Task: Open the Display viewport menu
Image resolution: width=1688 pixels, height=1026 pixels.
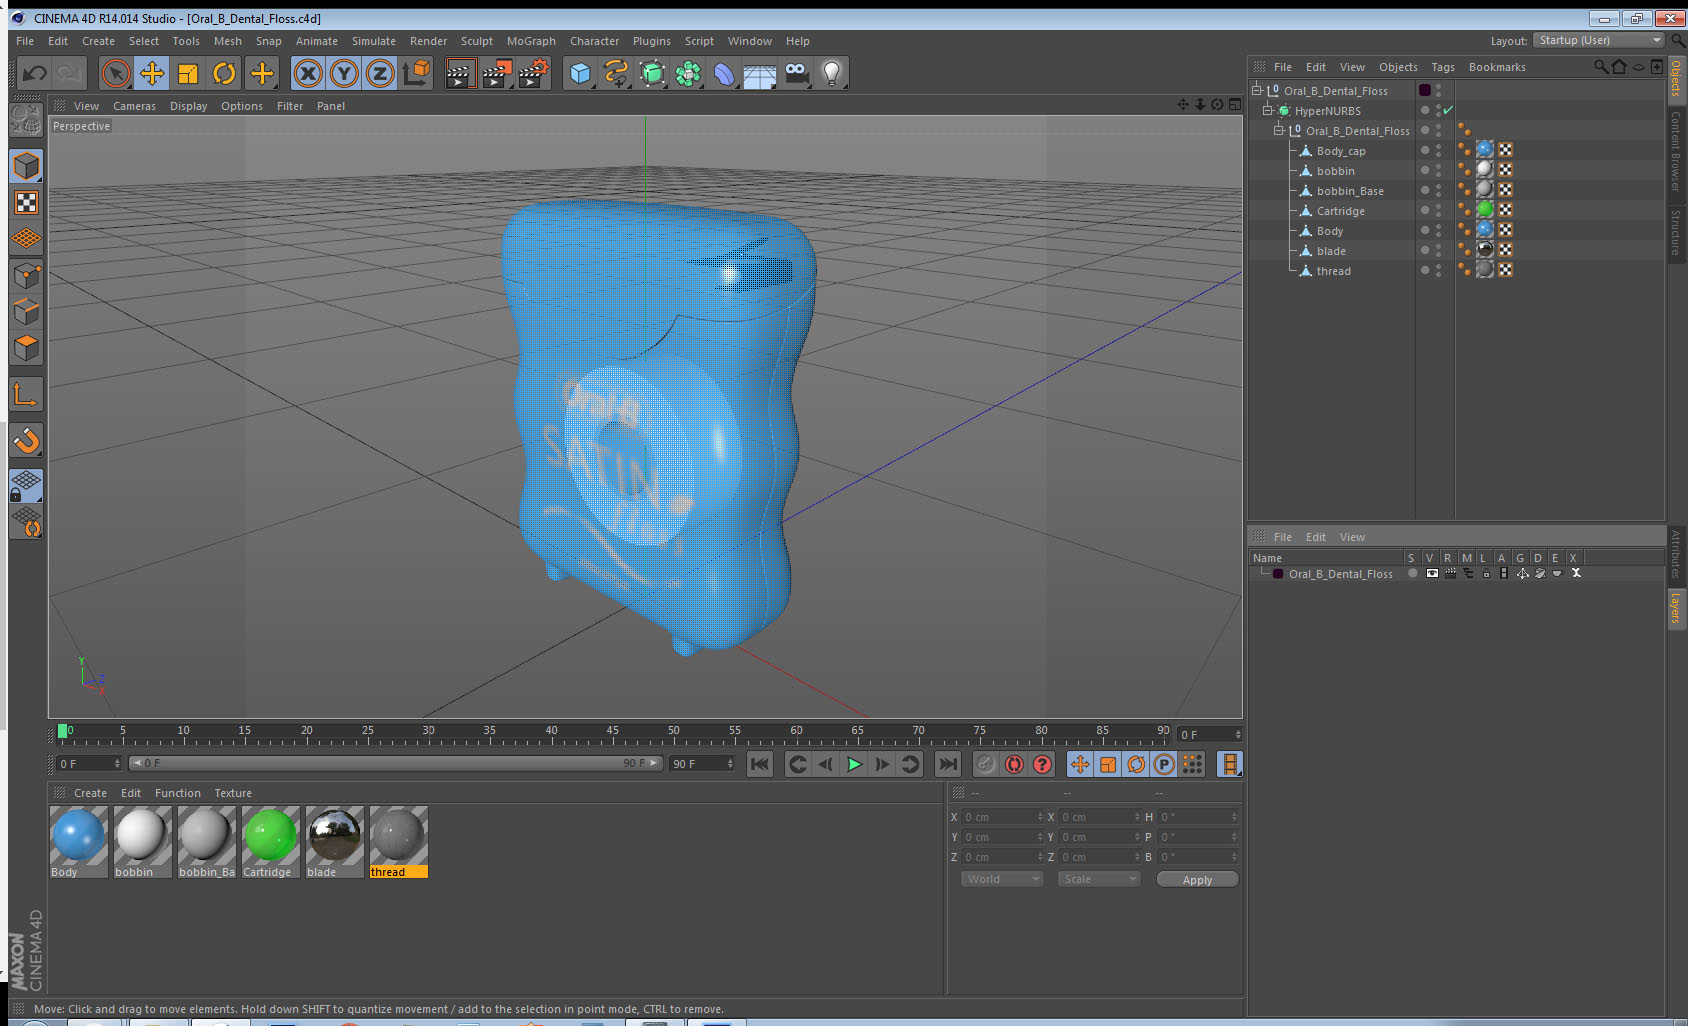Action: pos(188,106)
